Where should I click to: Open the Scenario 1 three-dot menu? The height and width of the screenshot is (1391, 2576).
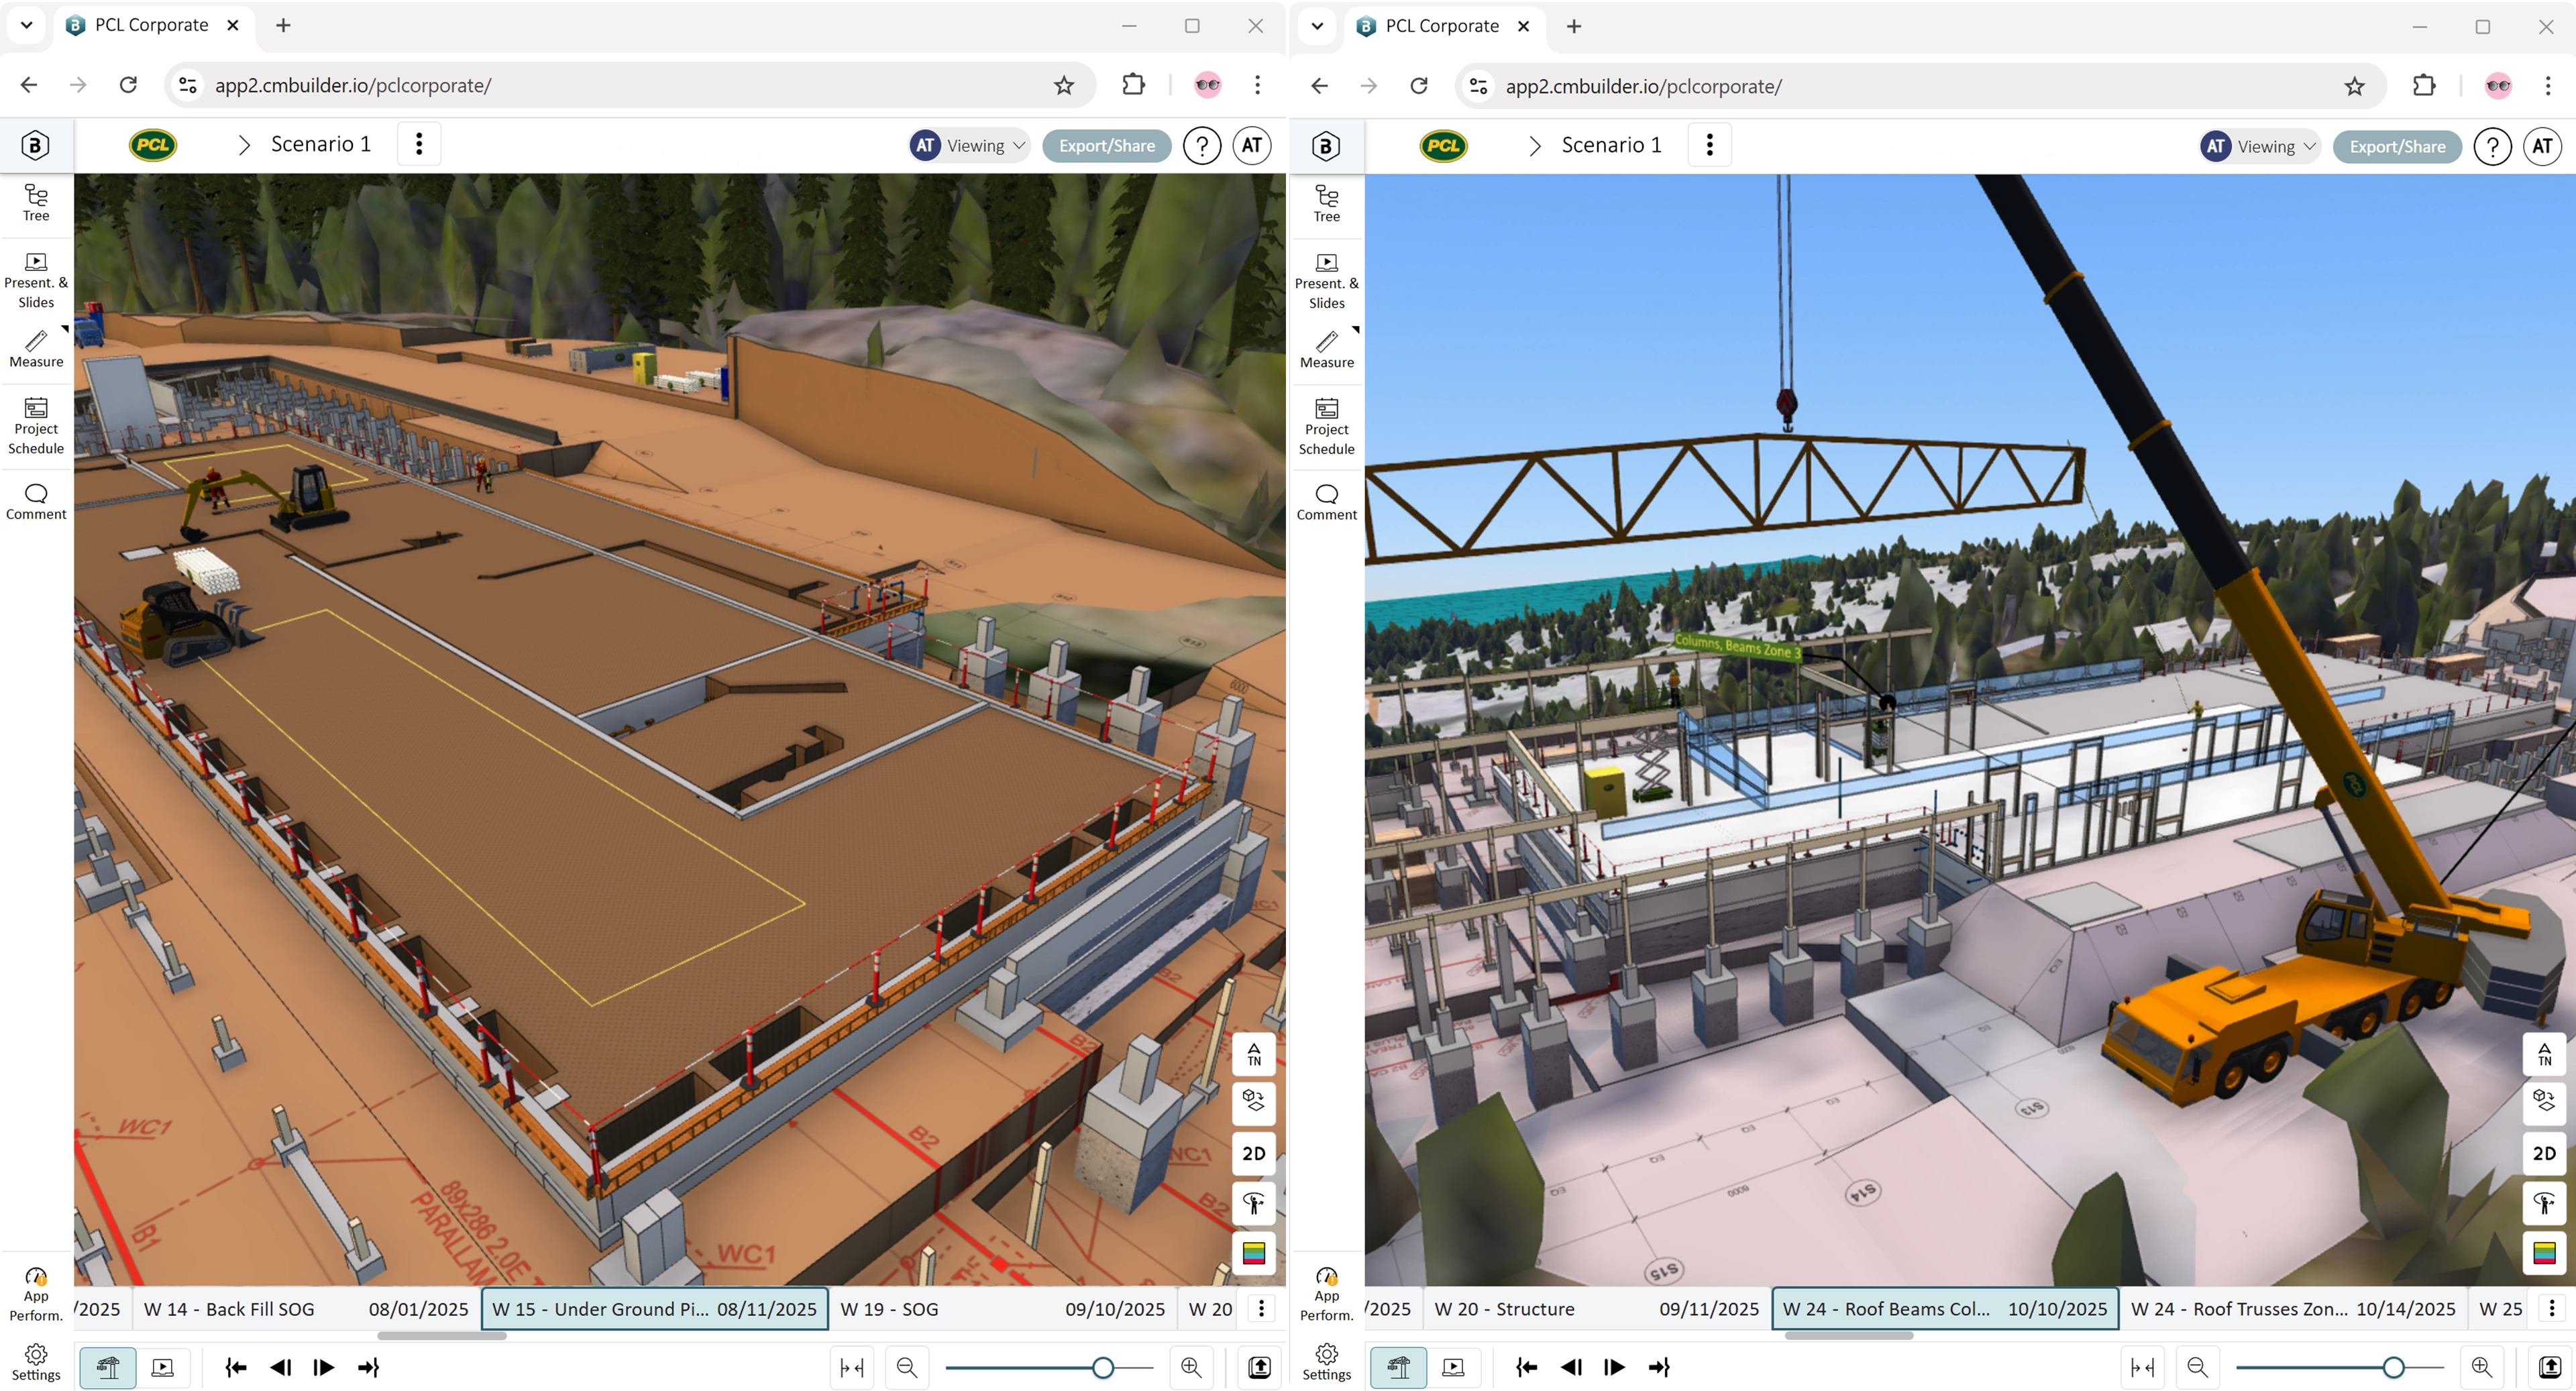(419, 143)
